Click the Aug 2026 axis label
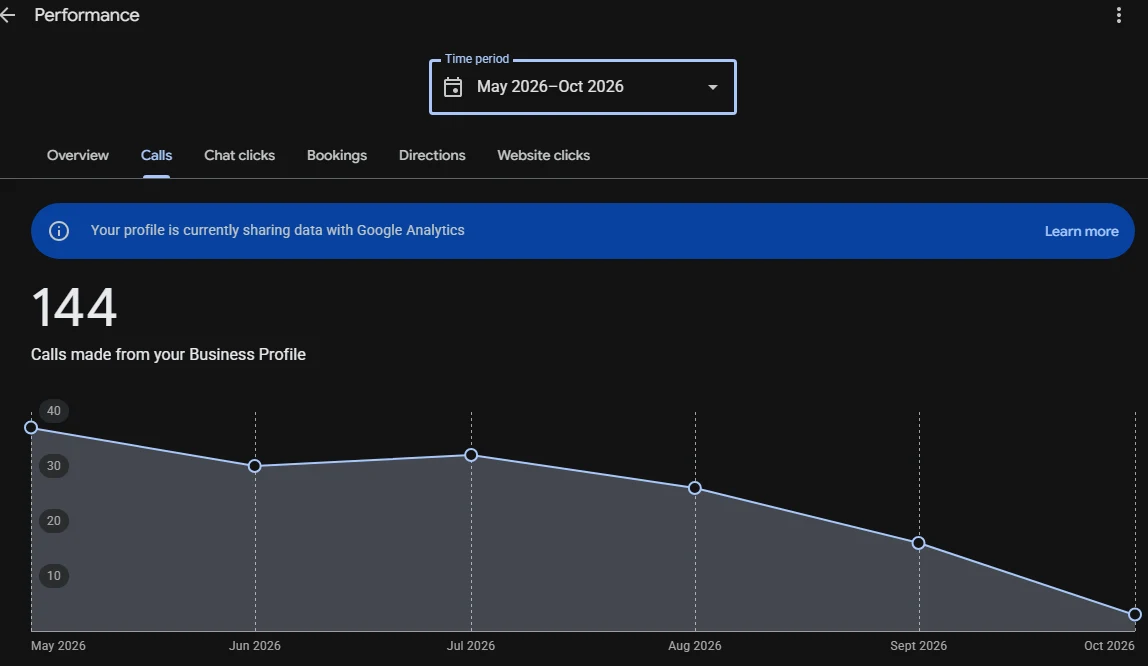Image resolution: width=1148 pixels, height=666 pixels. pos(695,646)
